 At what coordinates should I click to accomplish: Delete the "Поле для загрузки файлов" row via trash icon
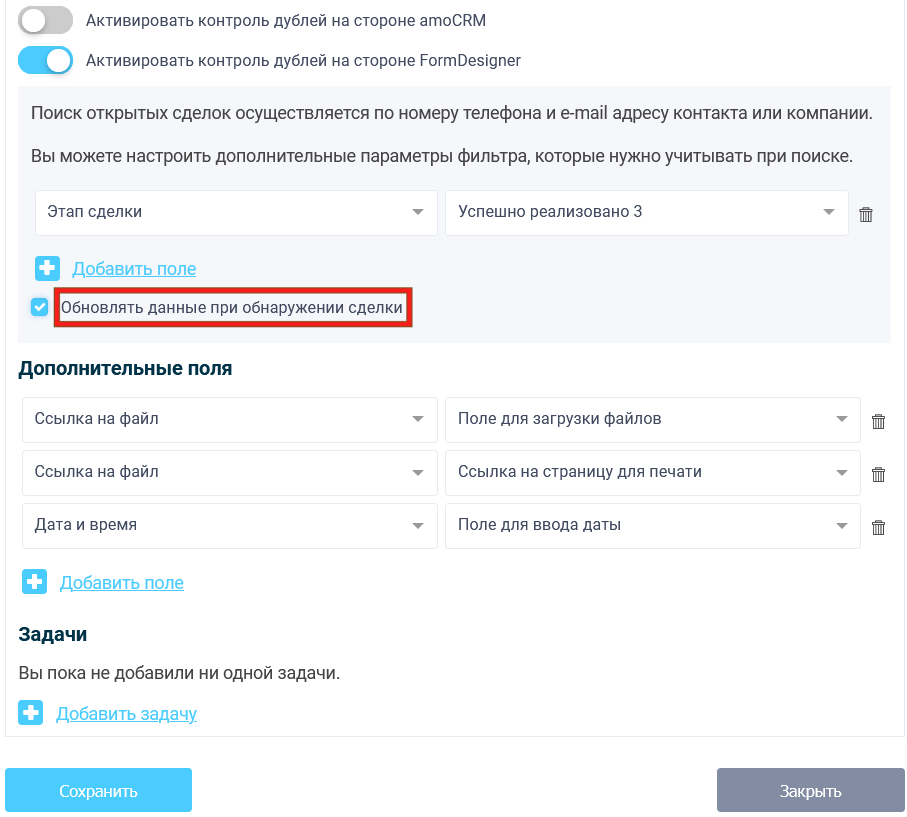tap(878, 420)
